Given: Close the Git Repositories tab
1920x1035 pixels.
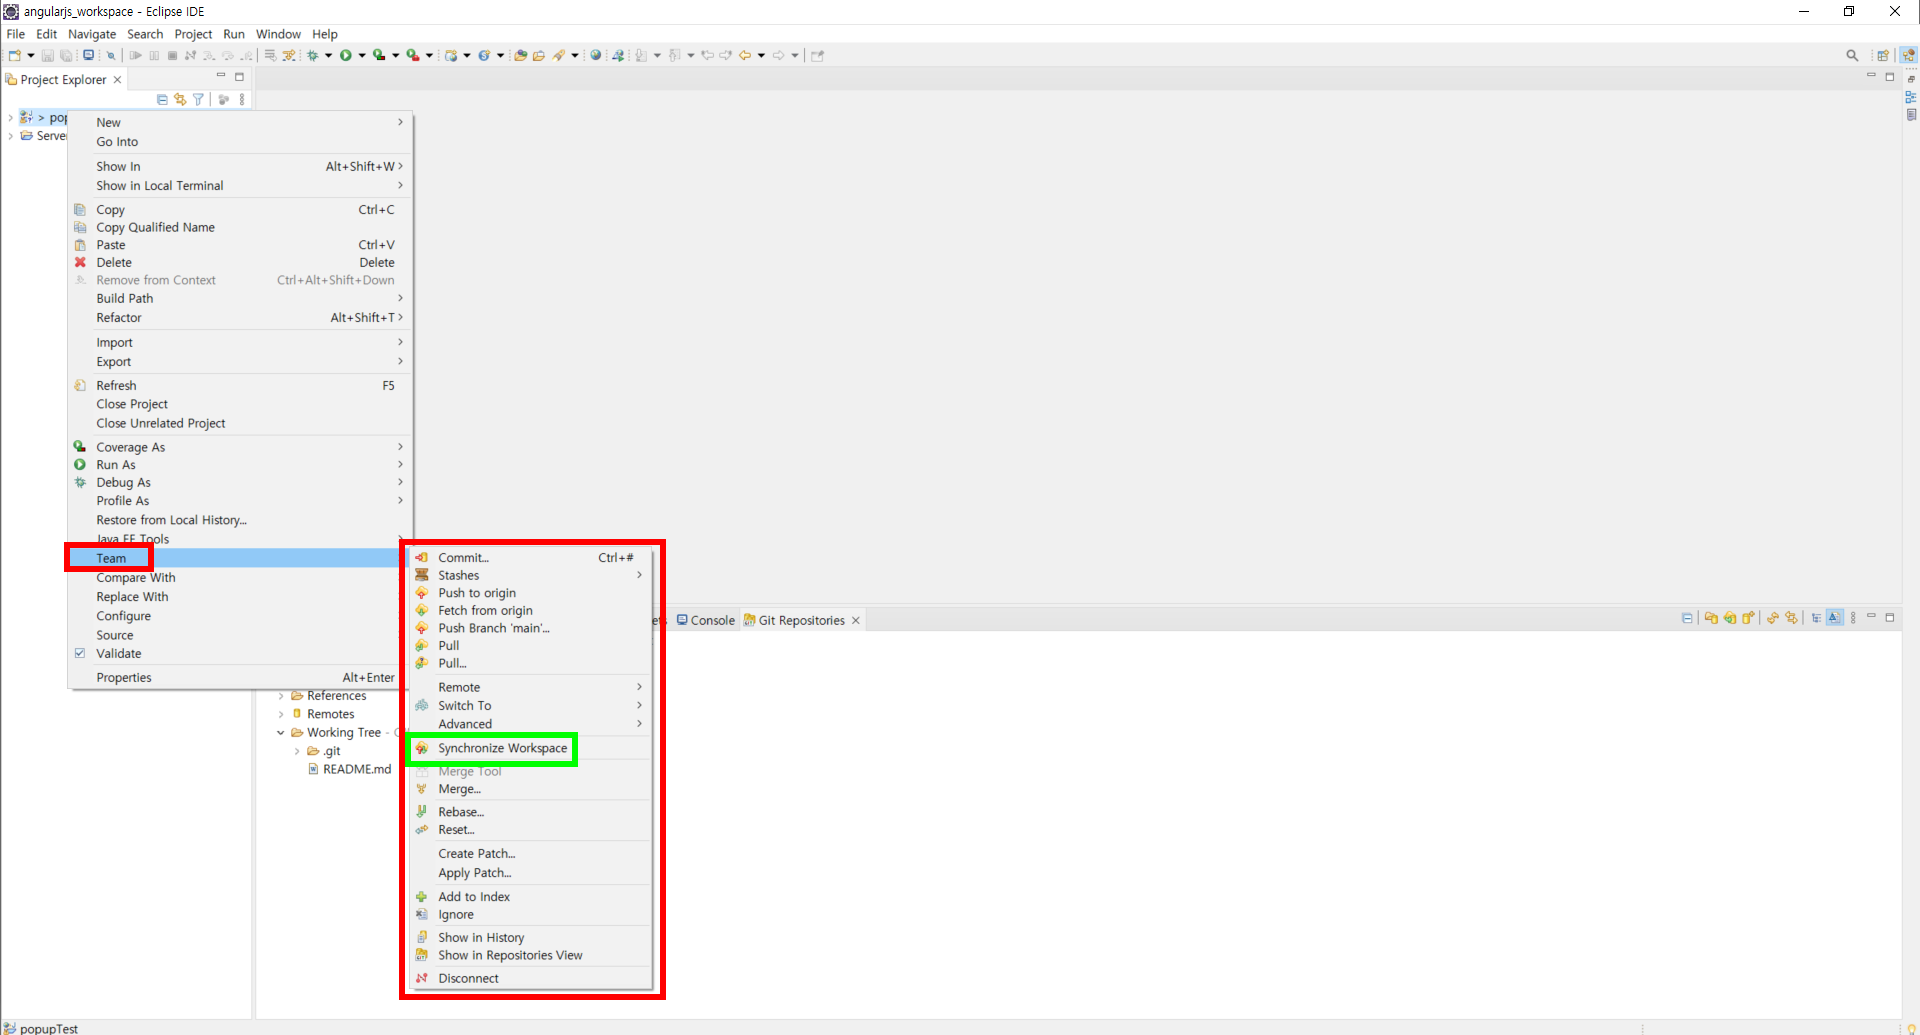Looking at the screenshot, I should (x=856, y=621).
